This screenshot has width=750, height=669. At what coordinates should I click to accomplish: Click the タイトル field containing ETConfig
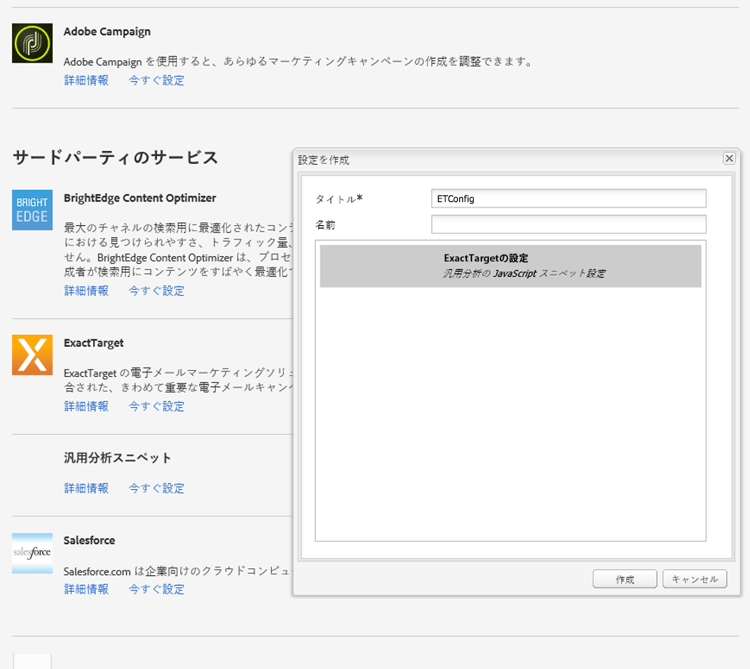(x=569, y=198)
